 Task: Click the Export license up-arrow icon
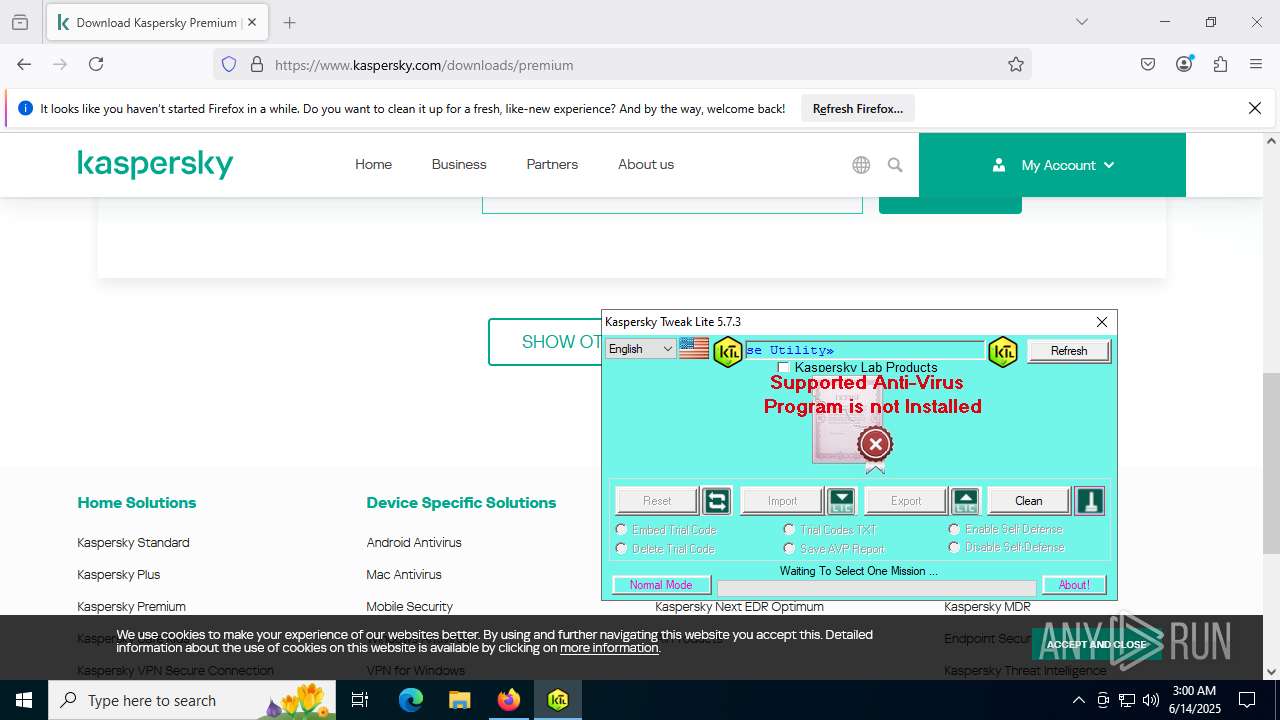(965, 501)
